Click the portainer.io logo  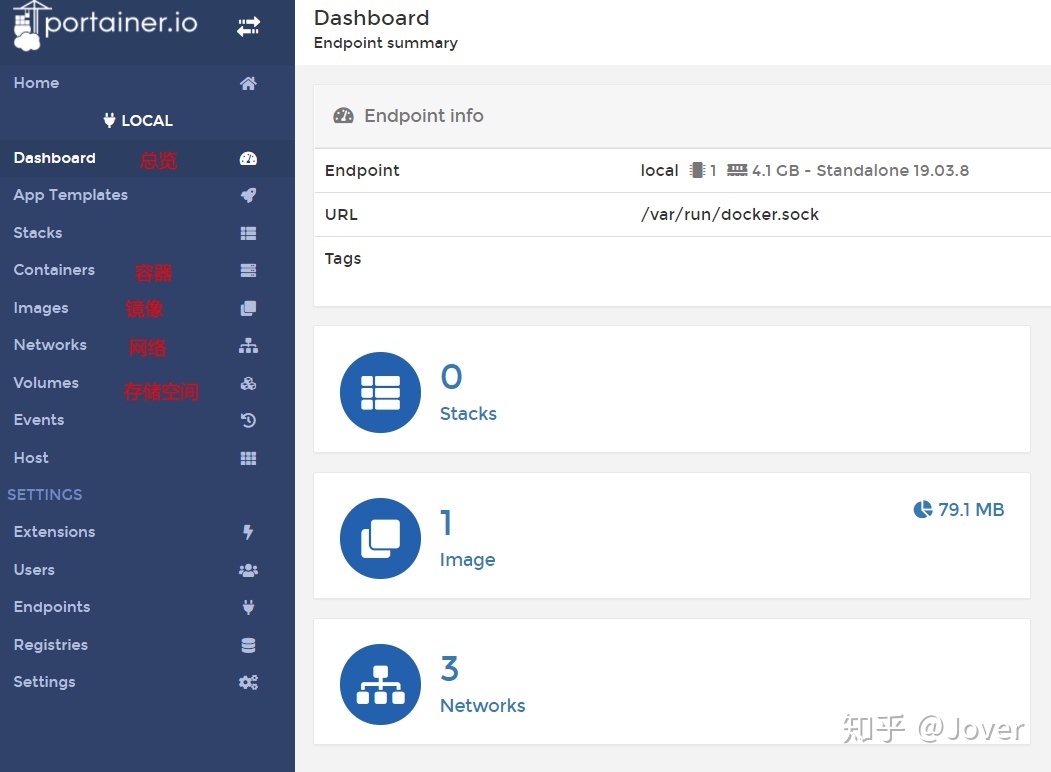pos(105,25)
